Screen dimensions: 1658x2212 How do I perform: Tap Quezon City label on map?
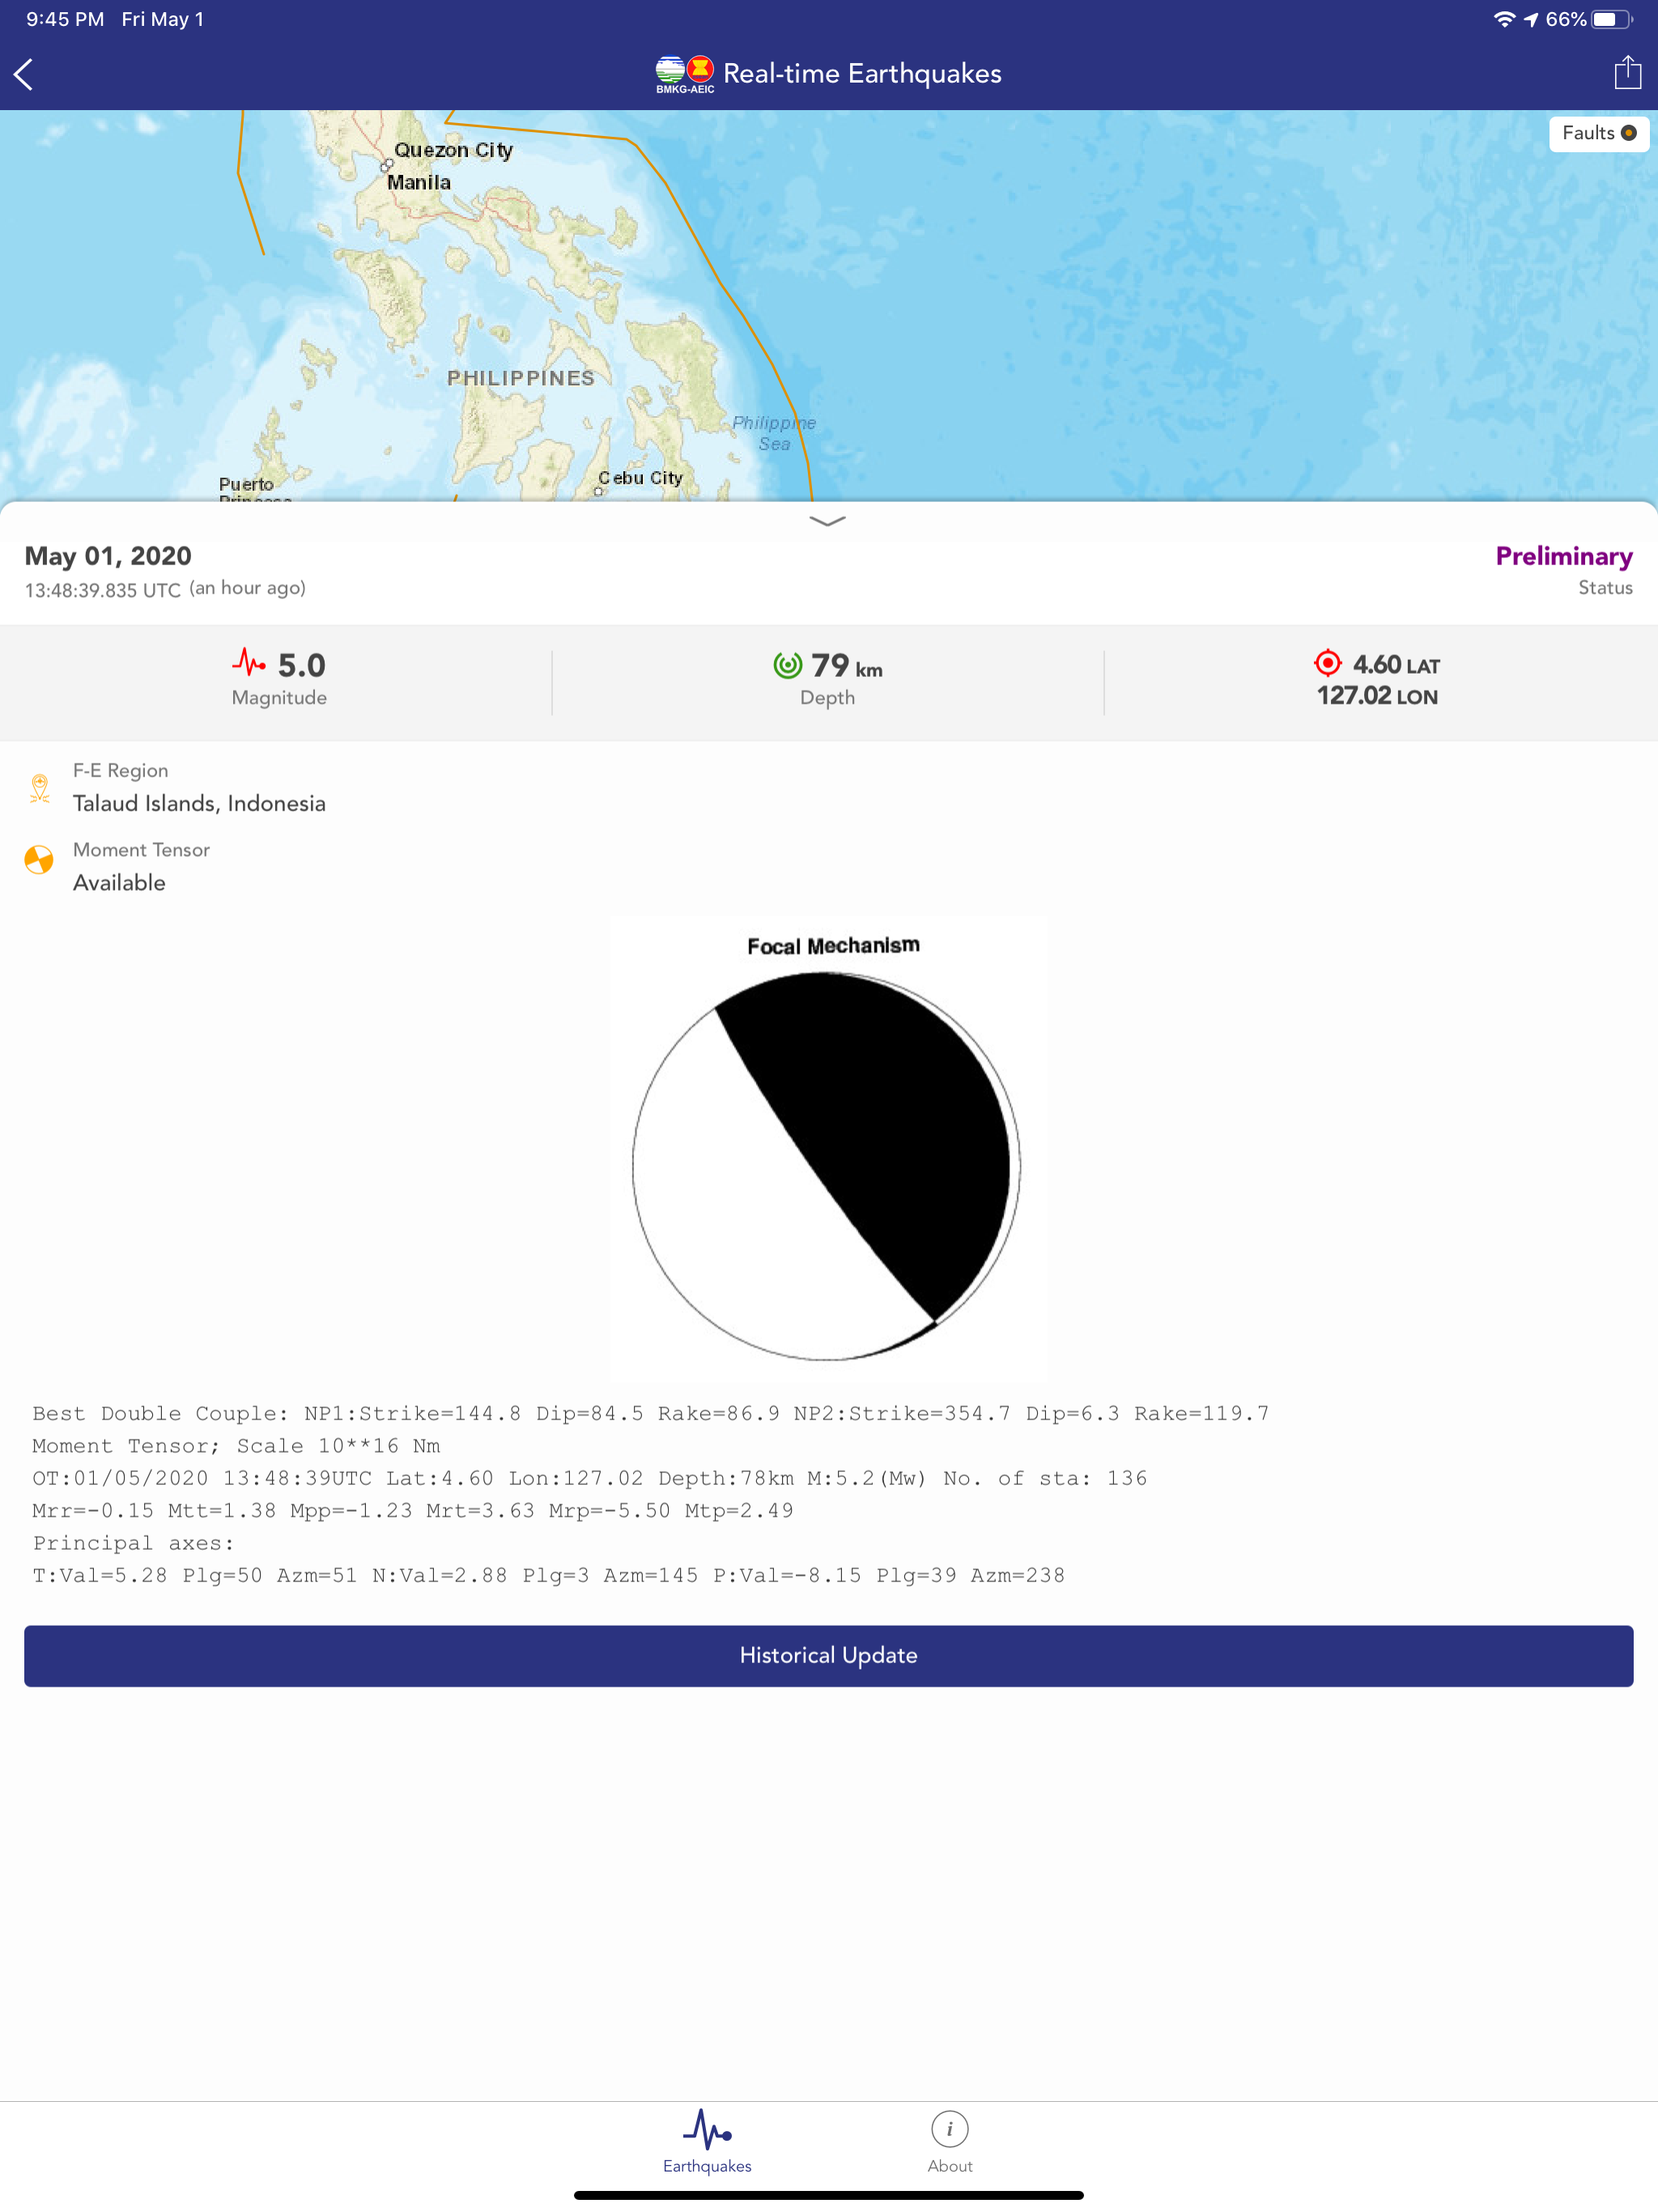click(x=453, y=150)
